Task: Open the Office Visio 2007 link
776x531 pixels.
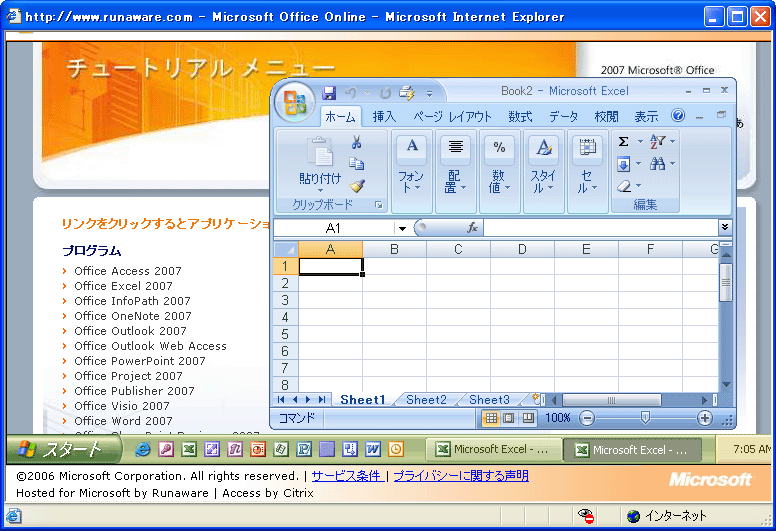Action: coord(122,406)
